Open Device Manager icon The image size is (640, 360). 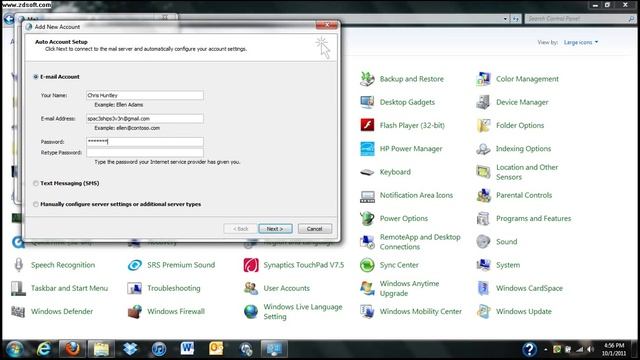[483, 102]
